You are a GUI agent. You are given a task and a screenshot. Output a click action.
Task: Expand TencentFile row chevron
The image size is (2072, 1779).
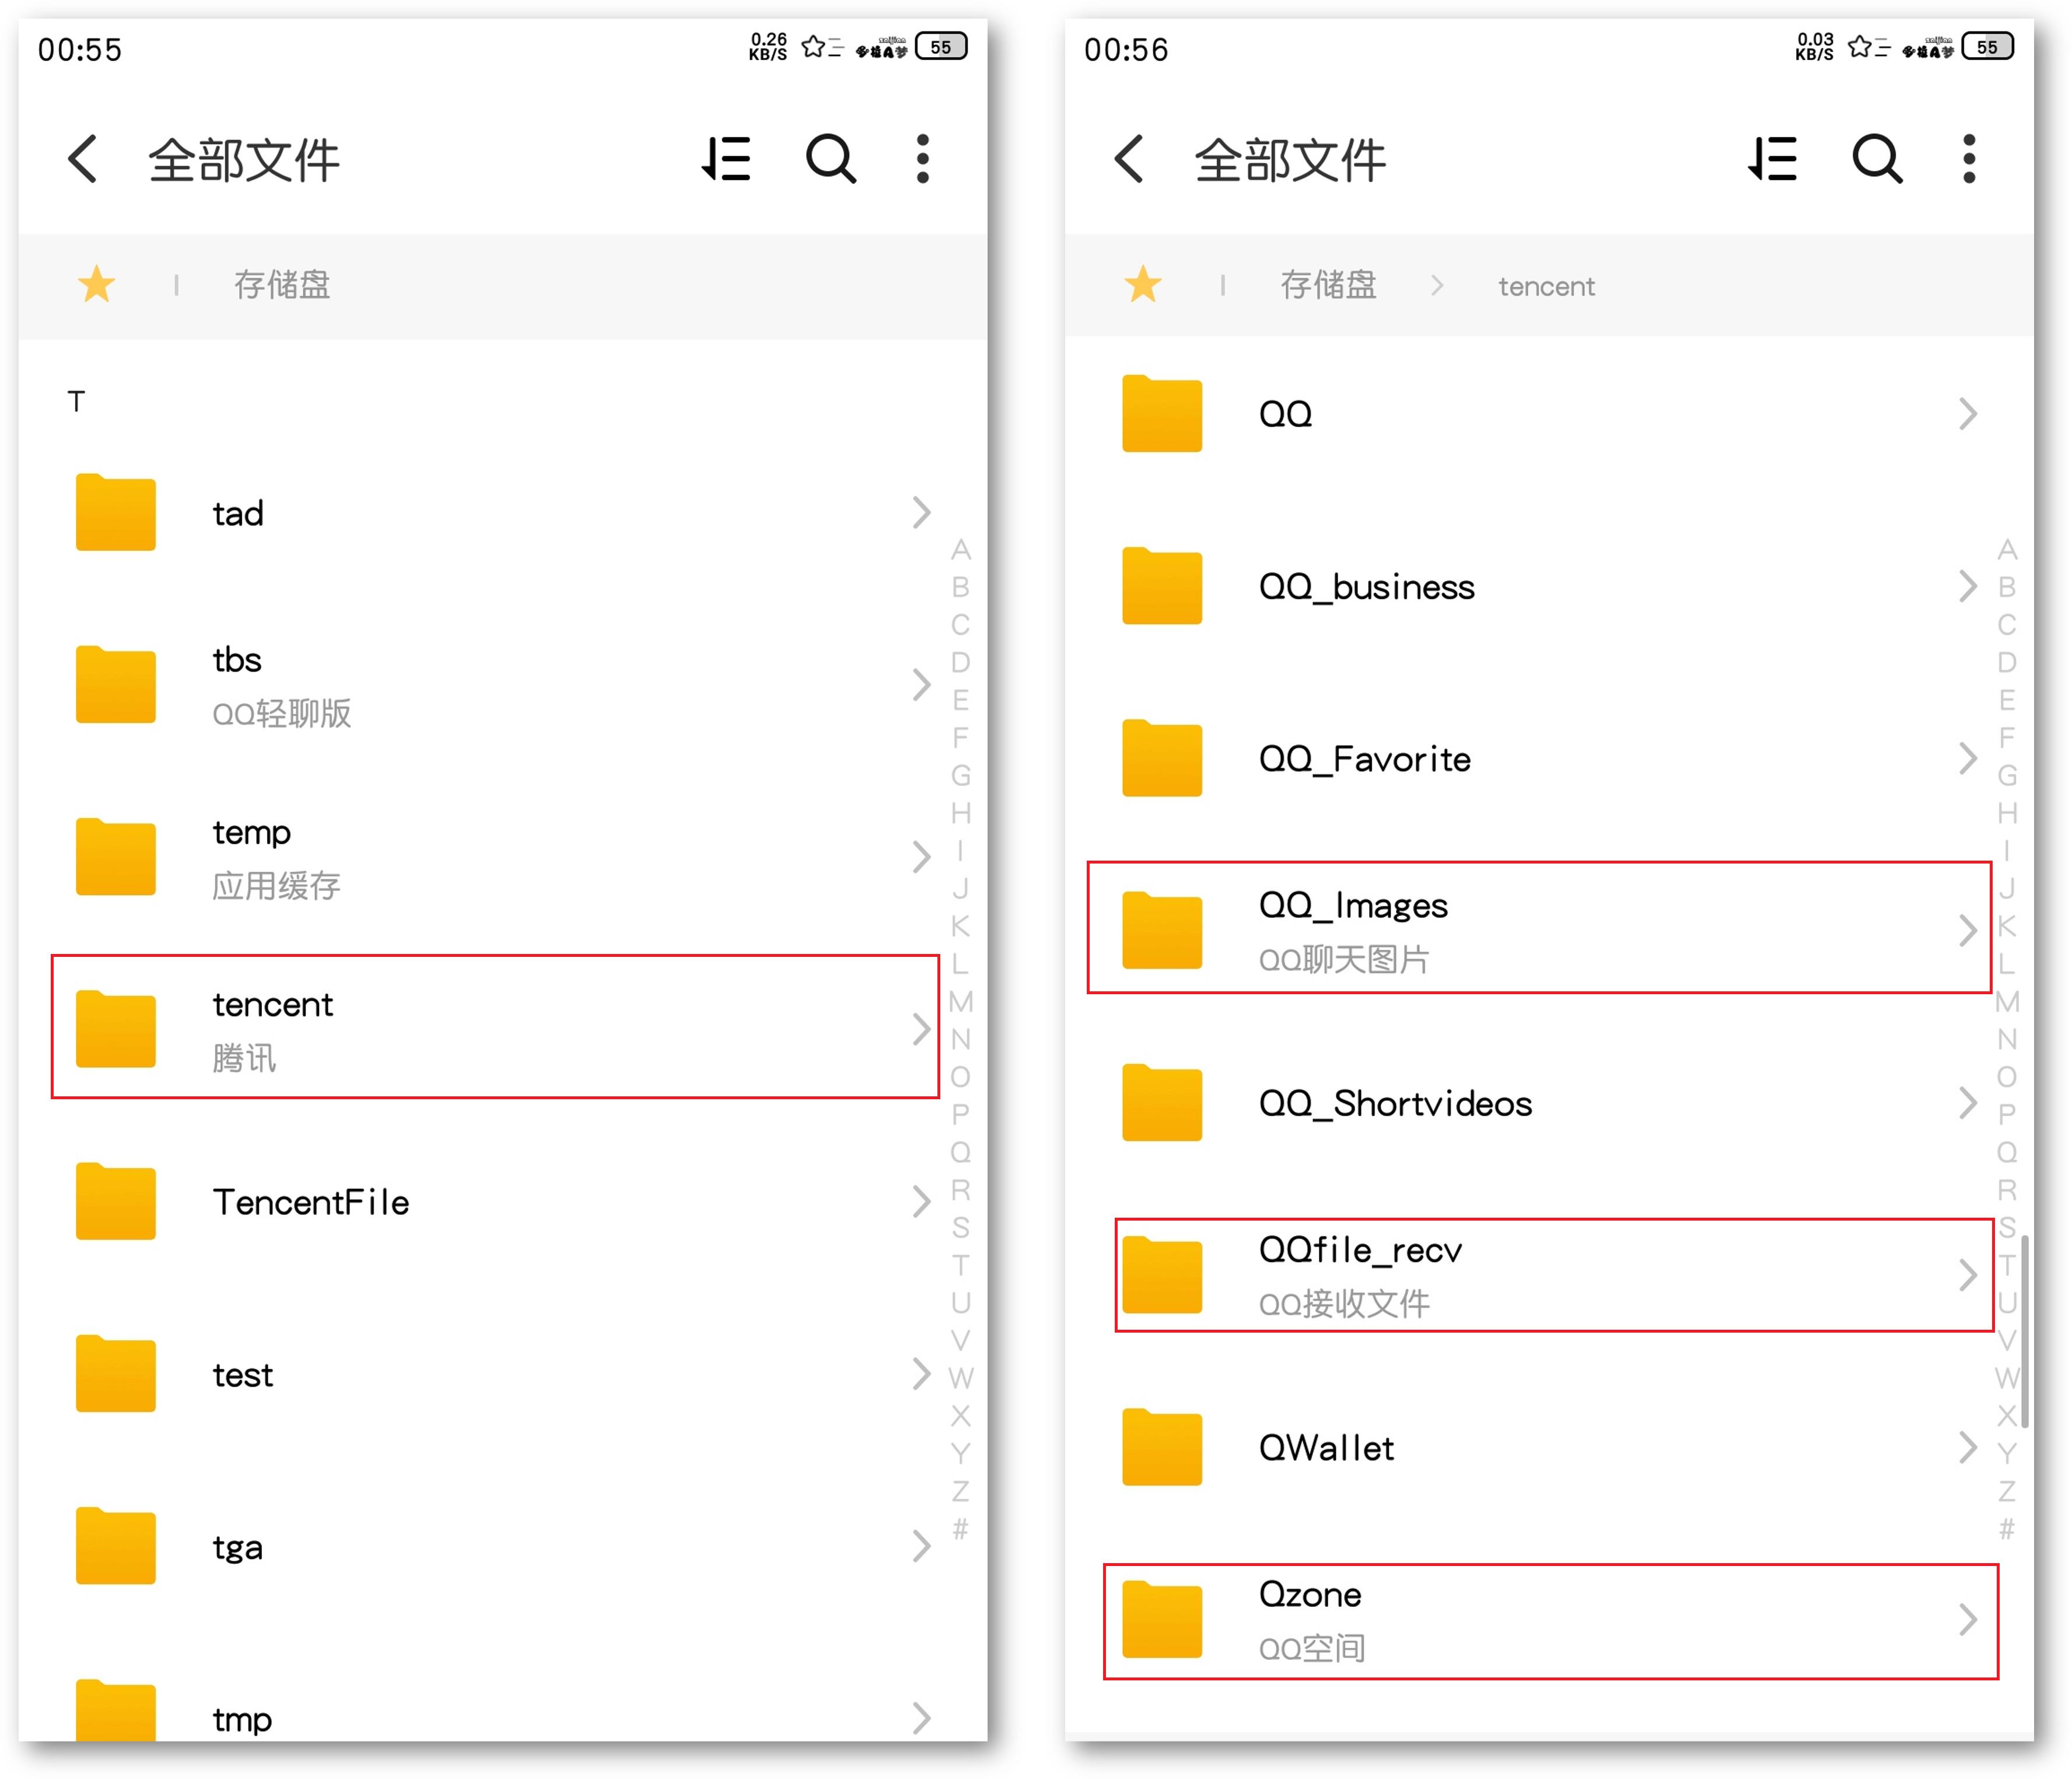click(x=921, y=1201)
